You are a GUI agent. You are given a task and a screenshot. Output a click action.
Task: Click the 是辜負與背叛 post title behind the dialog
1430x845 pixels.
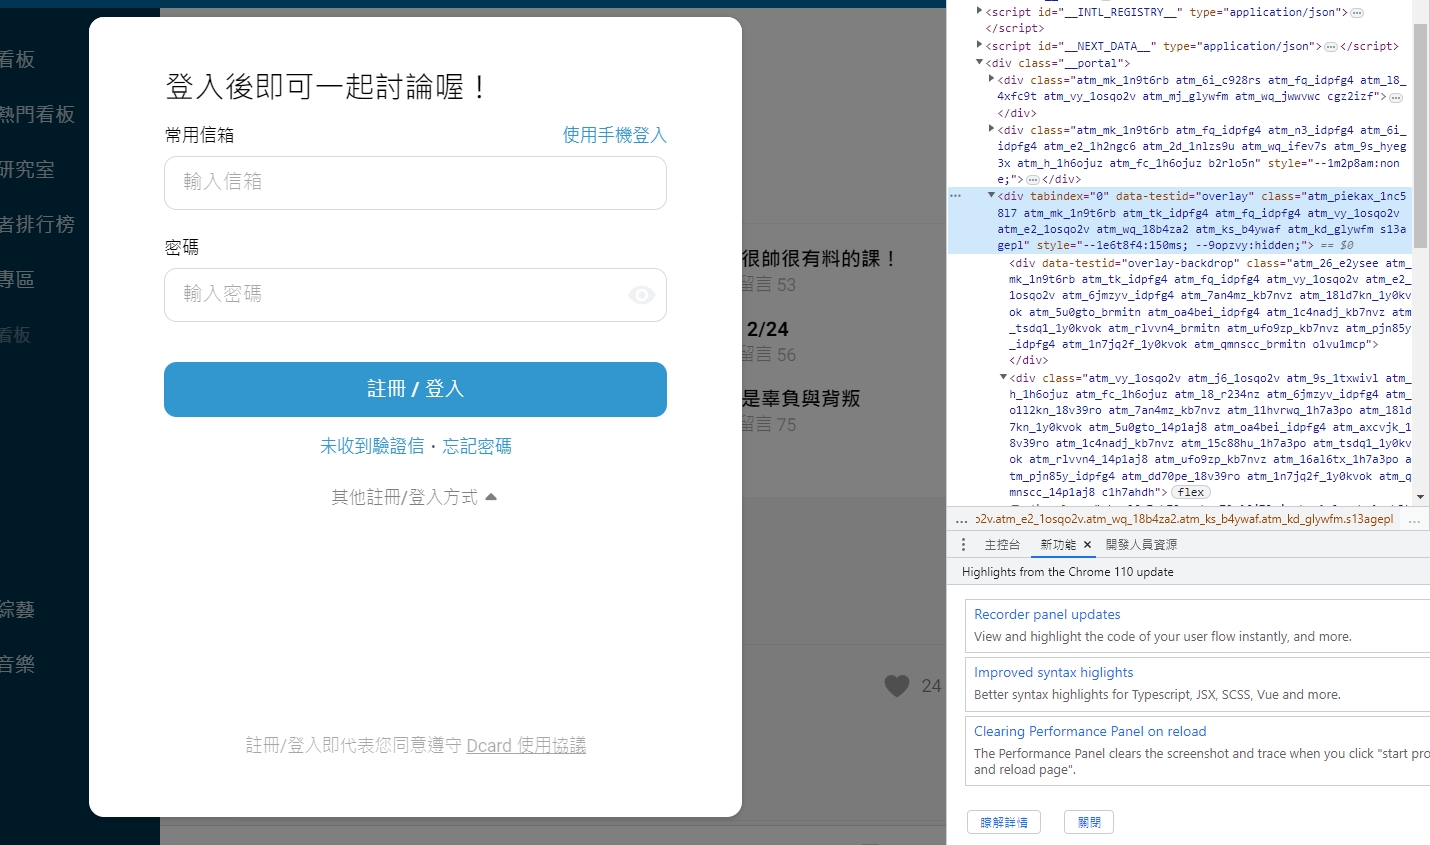coord(801,398)
